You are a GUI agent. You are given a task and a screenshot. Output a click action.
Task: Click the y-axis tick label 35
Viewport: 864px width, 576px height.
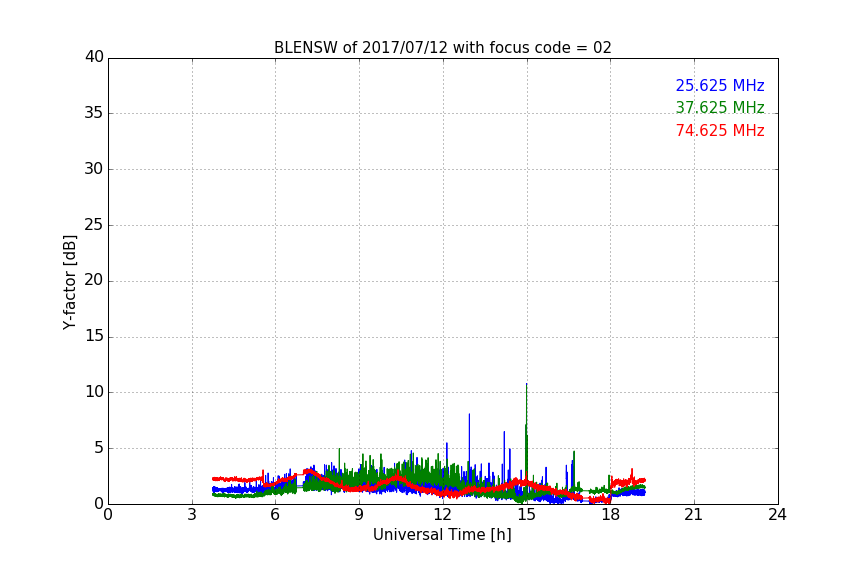tap(94, 113)
